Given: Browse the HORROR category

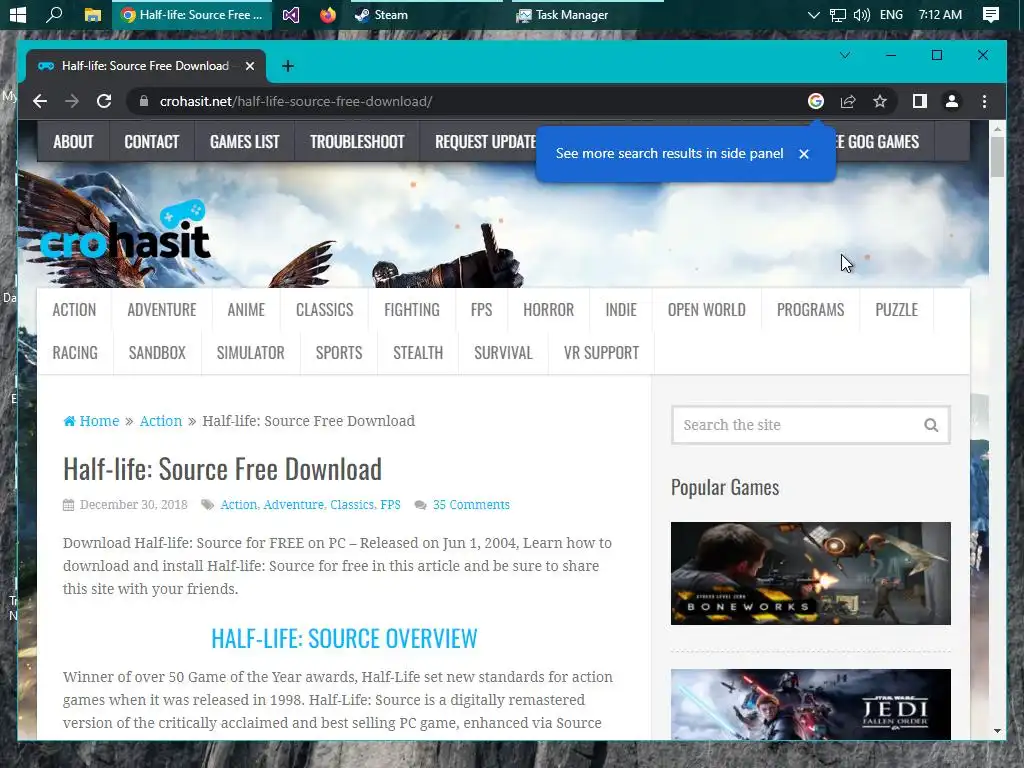Looking at the screenshot, I should click(x=549, y=310).
